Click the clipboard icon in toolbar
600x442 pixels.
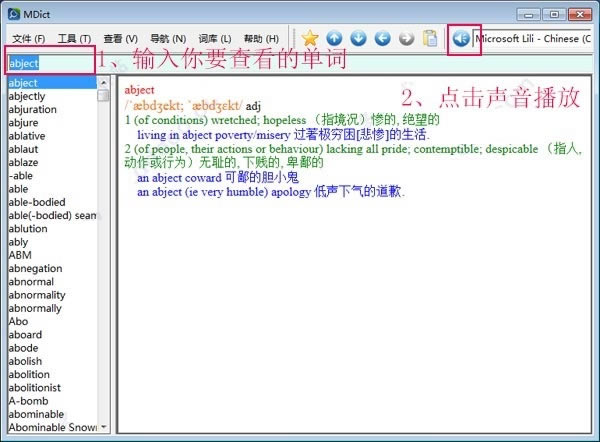430,38
